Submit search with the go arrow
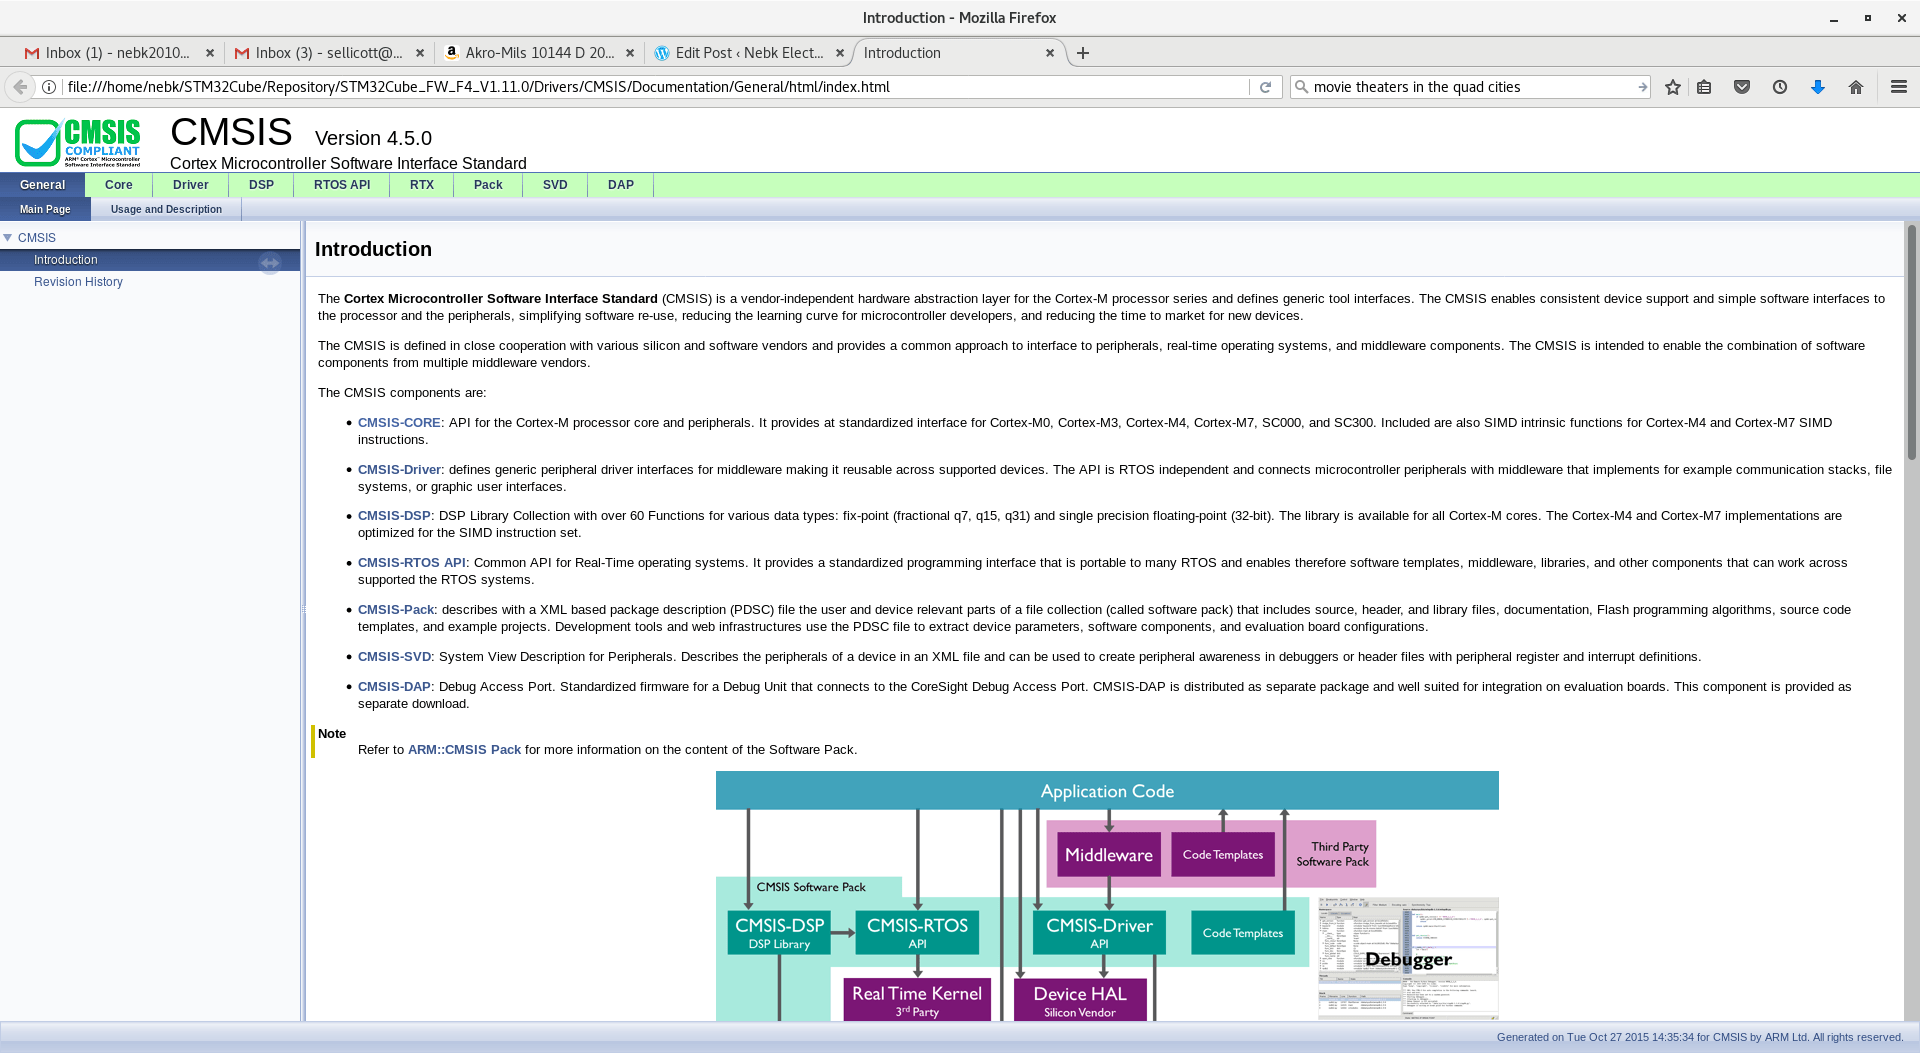 click(x=1642, y=87)
